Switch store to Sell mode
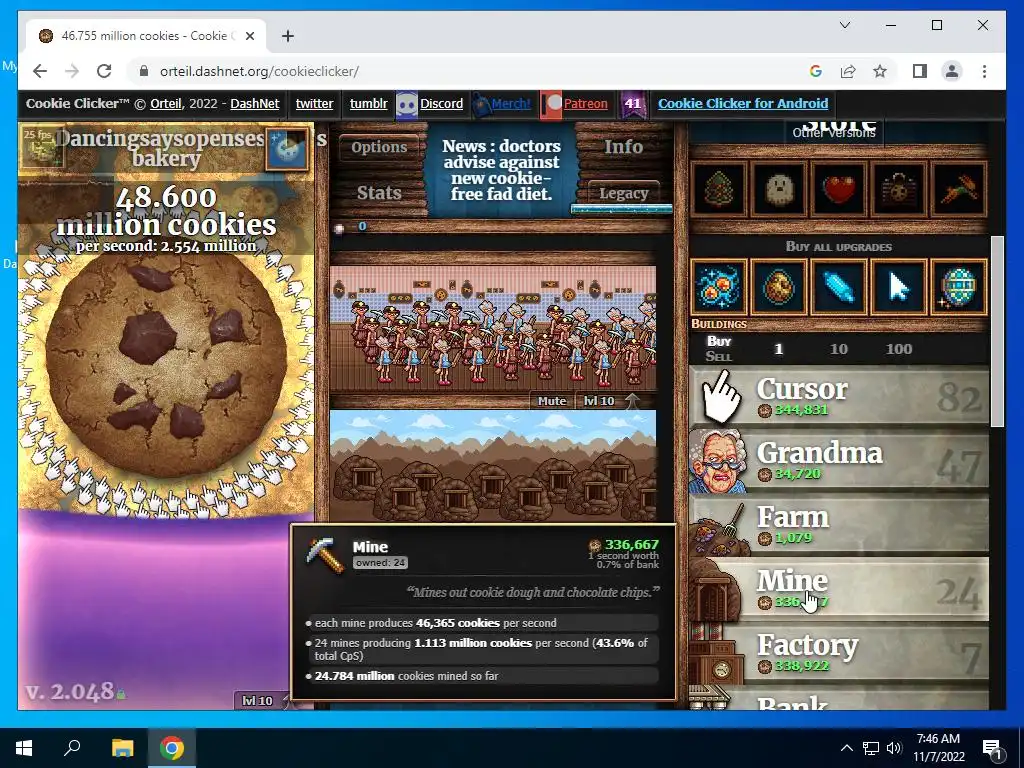Viewport: 1024px width, 768px height. point(718,357)
